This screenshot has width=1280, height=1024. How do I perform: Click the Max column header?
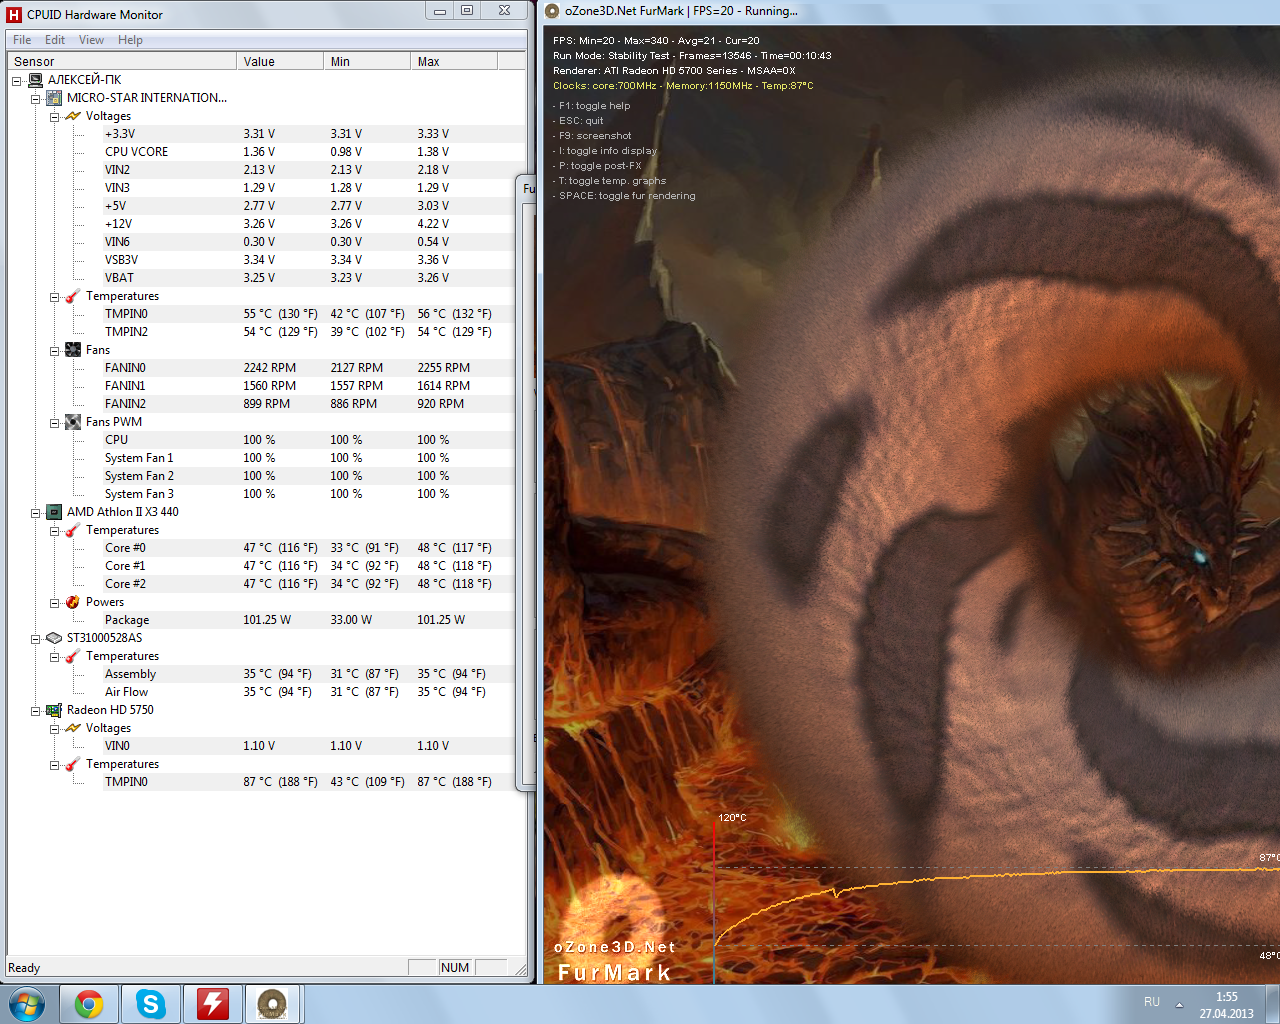(x=454, y=61)
